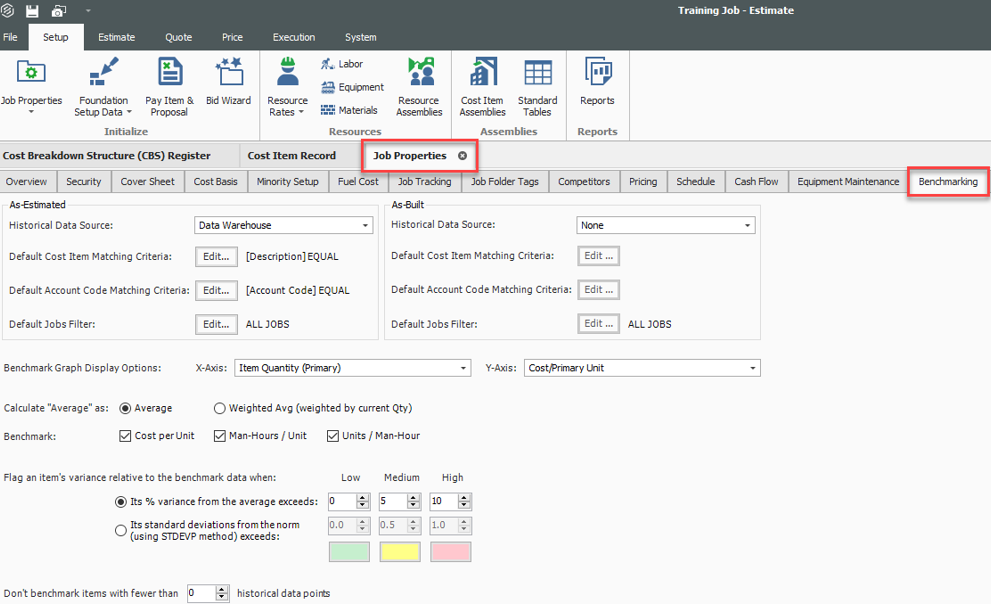Viewport: 991px width, 605px height.
Task: Toggle Man-Hours / Unit checkbox
Action: point(221,436)
